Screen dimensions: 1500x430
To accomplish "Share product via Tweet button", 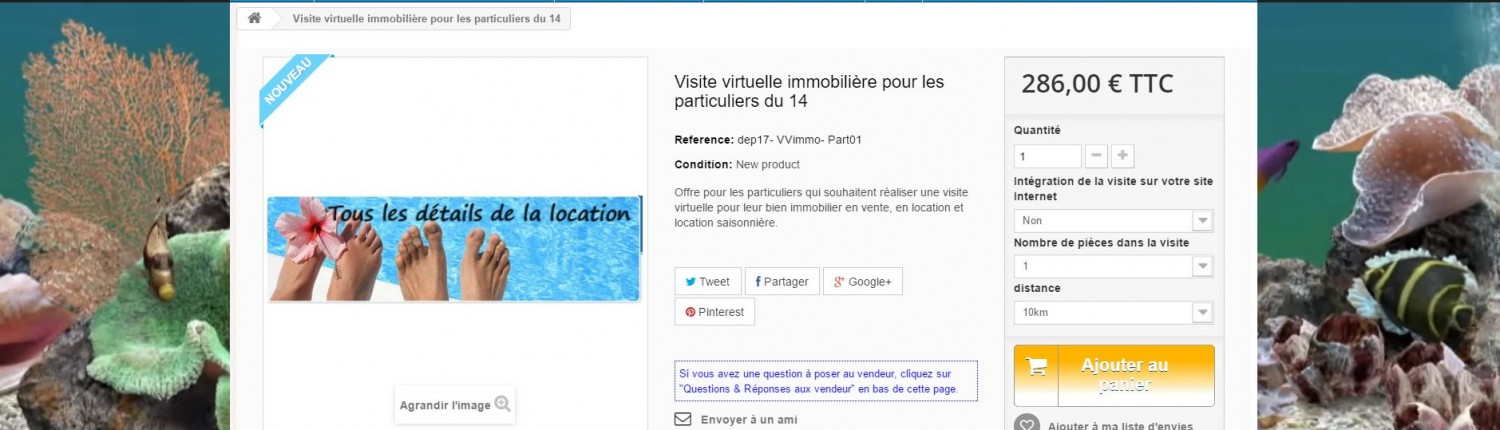I will (x=708, y=282).
